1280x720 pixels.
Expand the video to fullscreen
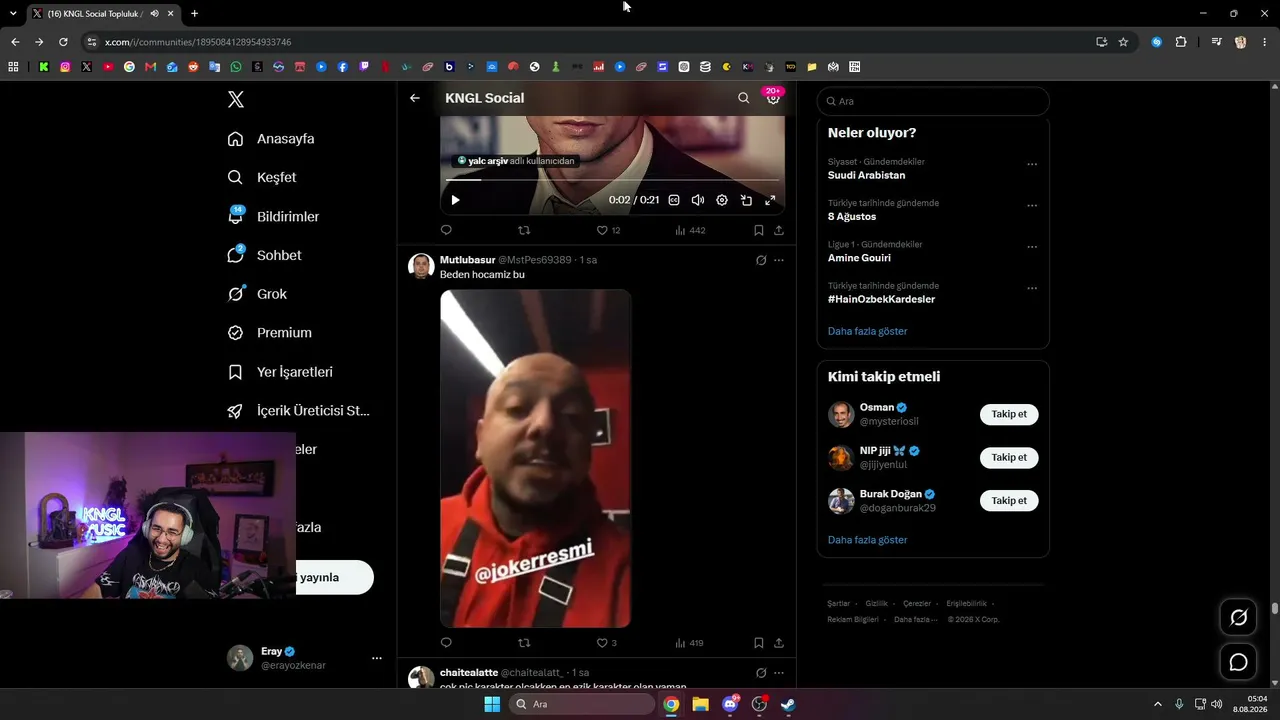click(x=770, y=200)
